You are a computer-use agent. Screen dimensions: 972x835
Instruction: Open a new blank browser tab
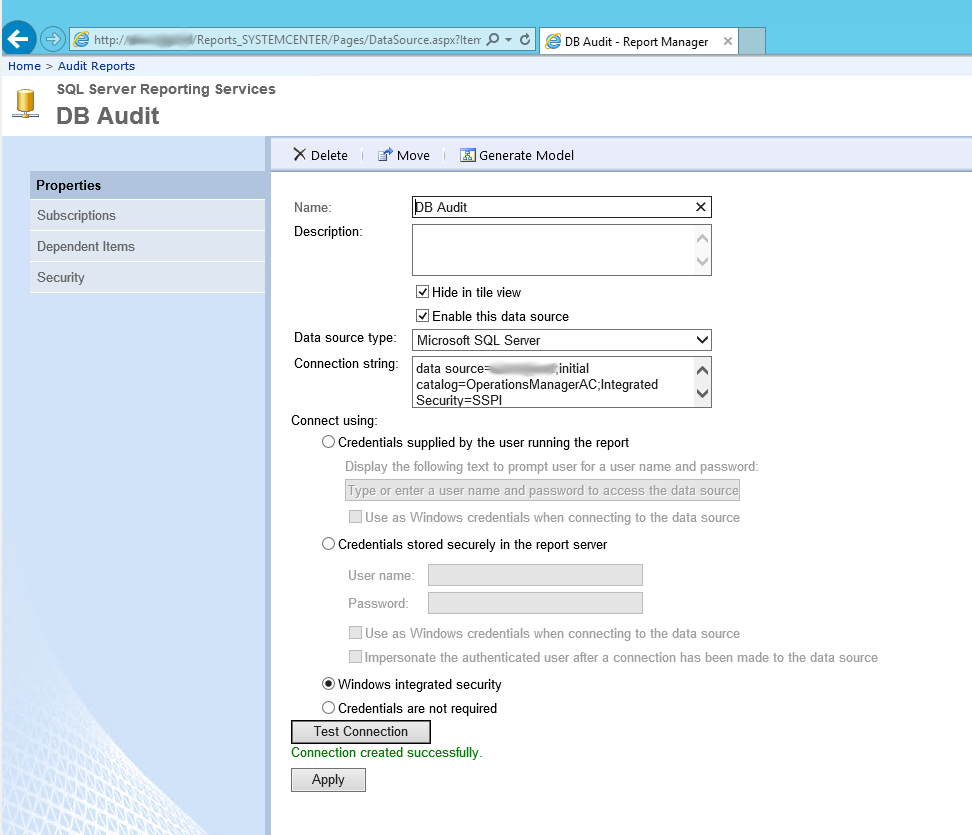[x=752, y=41]
